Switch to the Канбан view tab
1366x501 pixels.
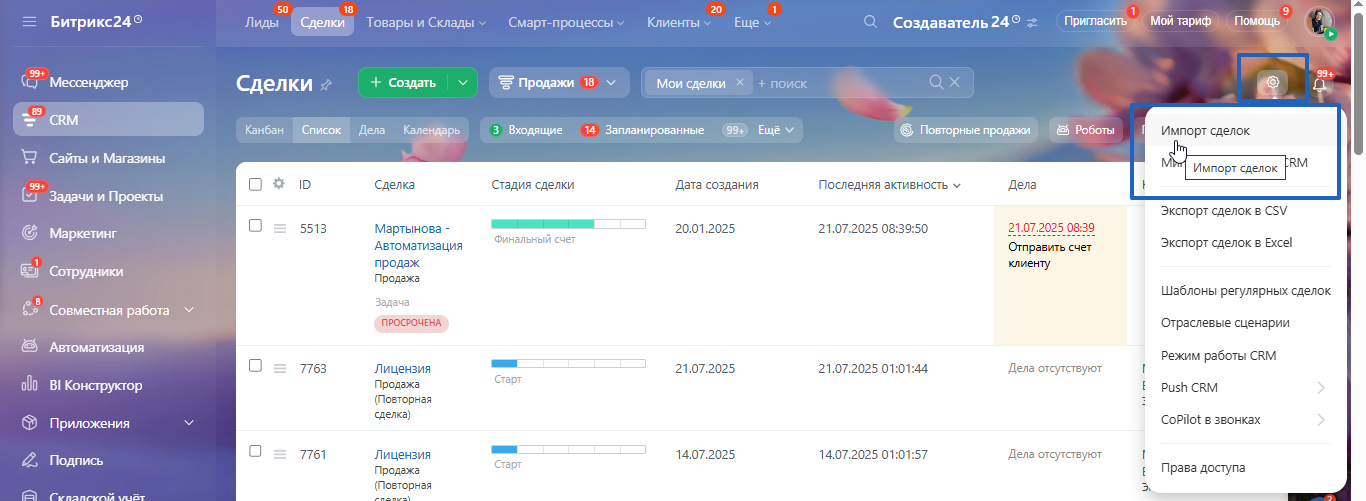point(264,130)
